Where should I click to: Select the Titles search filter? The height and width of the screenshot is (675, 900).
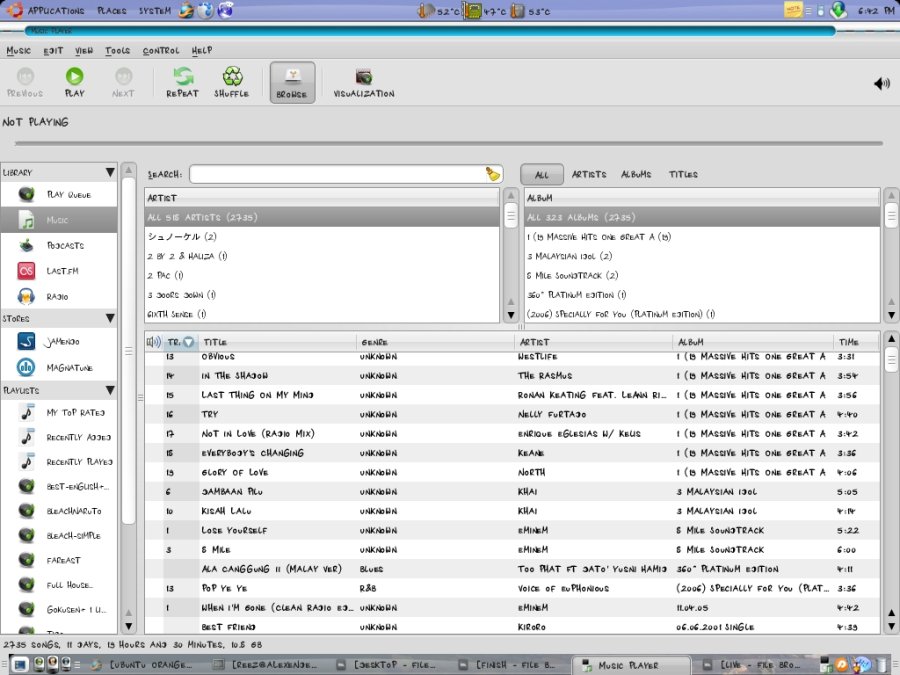pos(683,174)
